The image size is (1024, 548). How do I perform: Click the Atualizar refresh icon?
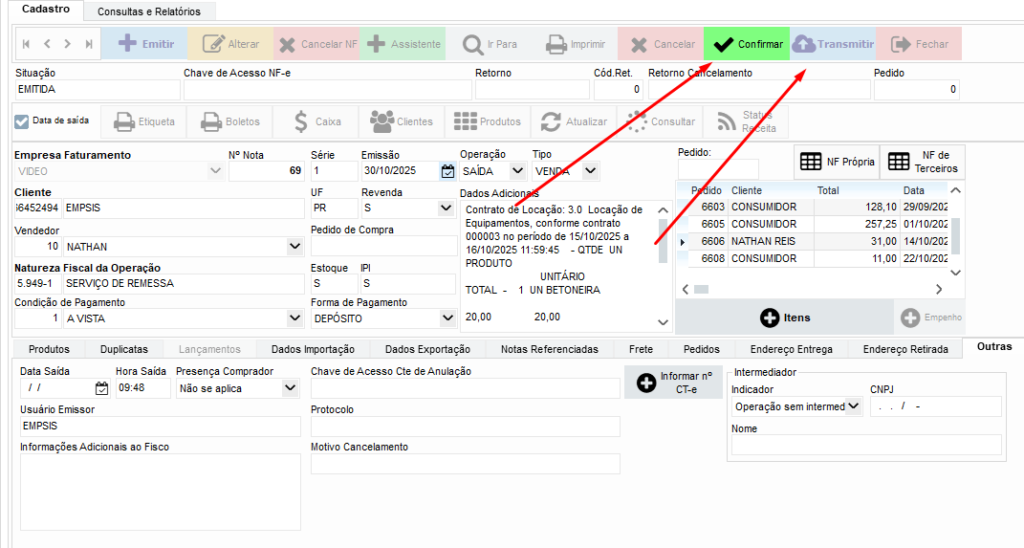[x=574, y=122]
